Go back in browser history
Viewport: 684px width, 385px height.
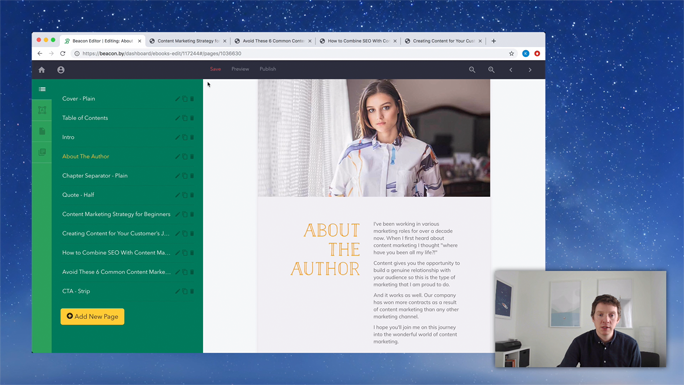(x=40, y=54)
